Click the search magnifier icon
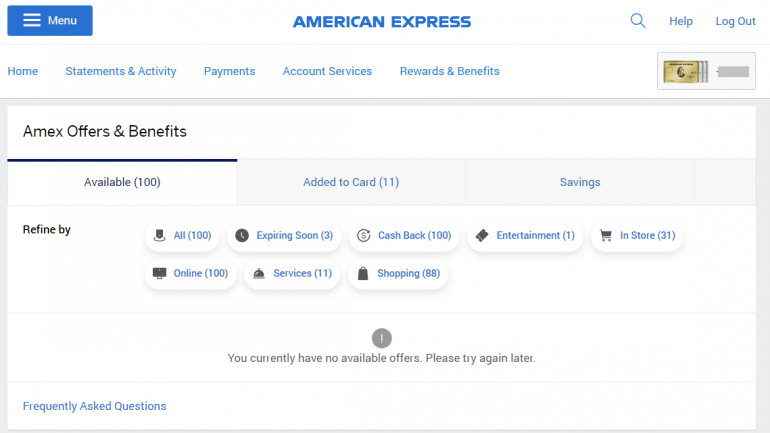 638,21
